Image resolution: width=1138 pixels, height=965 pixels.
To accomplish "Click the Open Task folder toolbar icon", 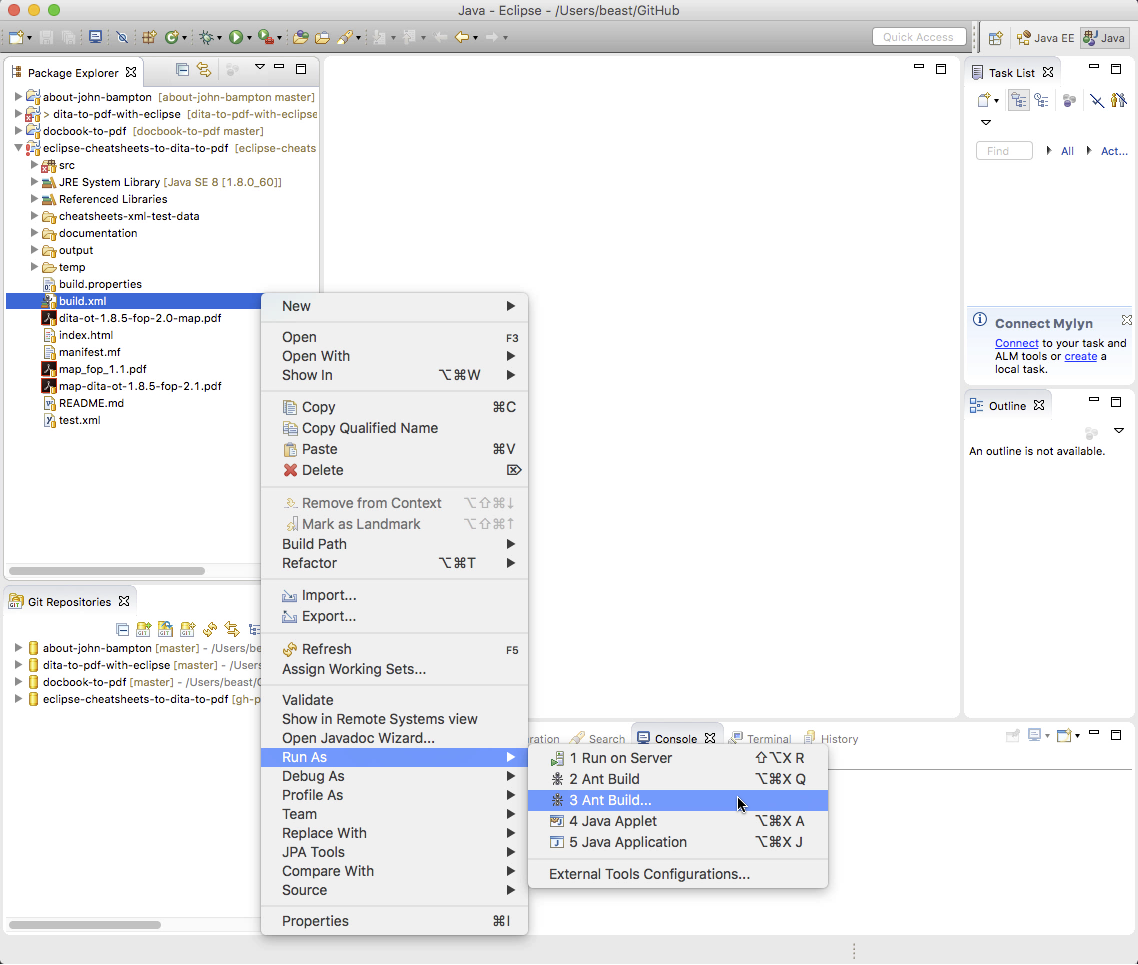I will (322, 37).
